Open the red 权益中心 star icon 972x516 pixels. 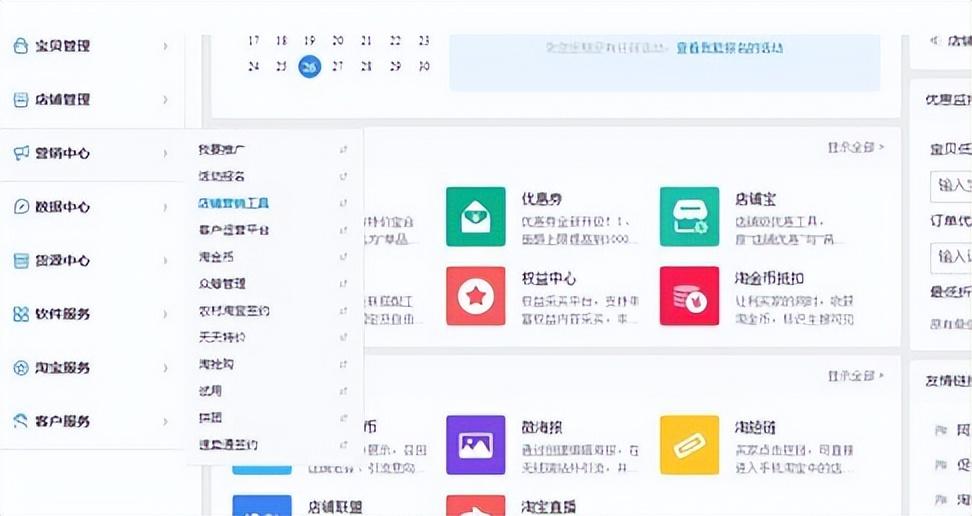(x=475, y=296)
